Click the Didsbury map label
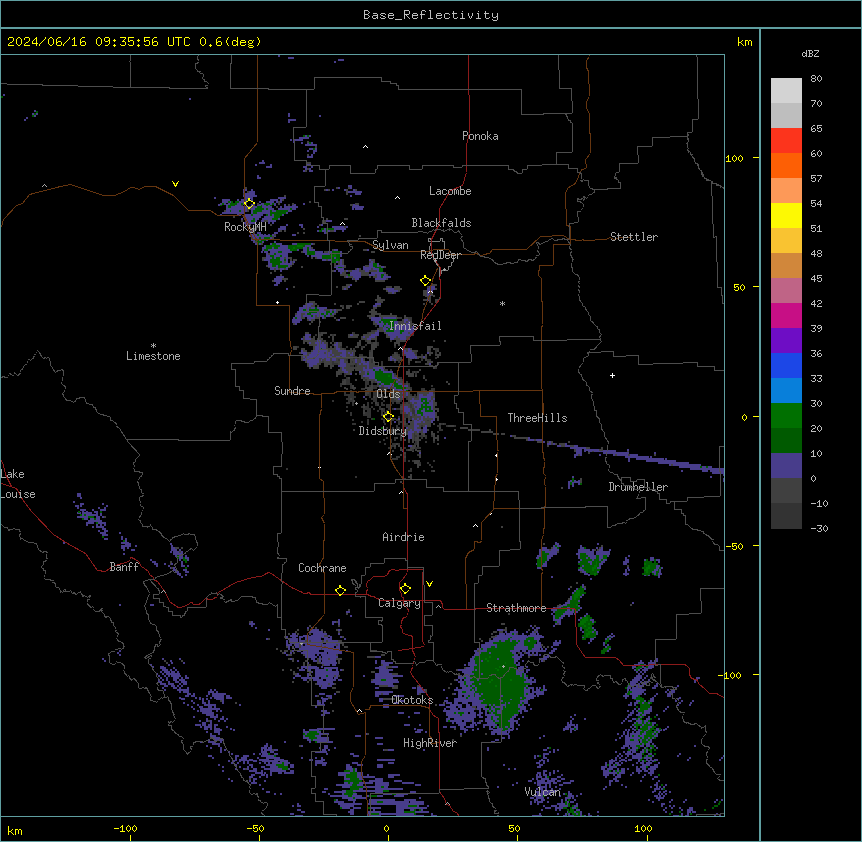The height and width of the screenshot is (842, 862). [x=383, y=431]
